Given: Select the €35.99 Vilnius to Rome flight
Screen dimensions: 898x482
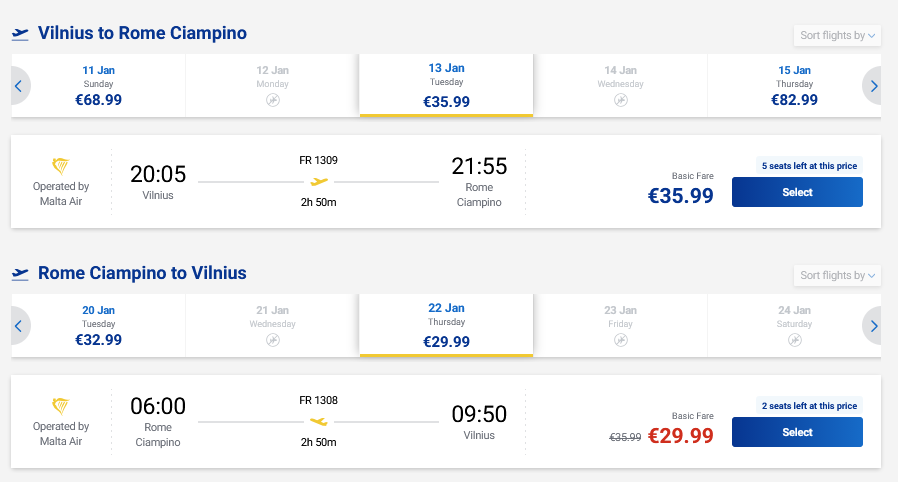Looking at the screenshot, I should click(797, 192).
